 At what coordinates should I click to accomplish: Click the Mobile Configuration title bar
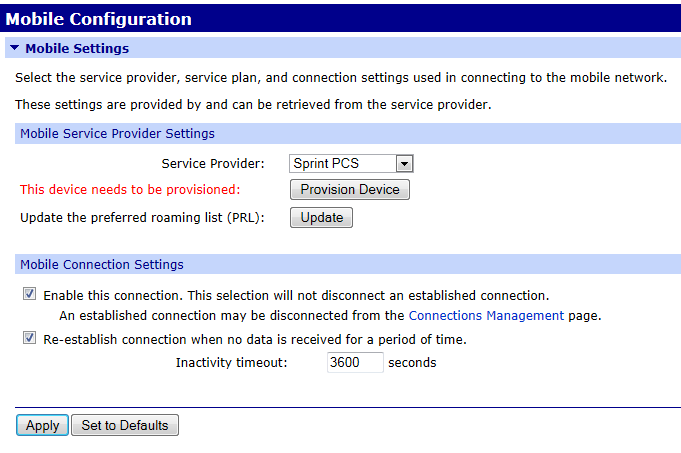[x=340, y=18]
